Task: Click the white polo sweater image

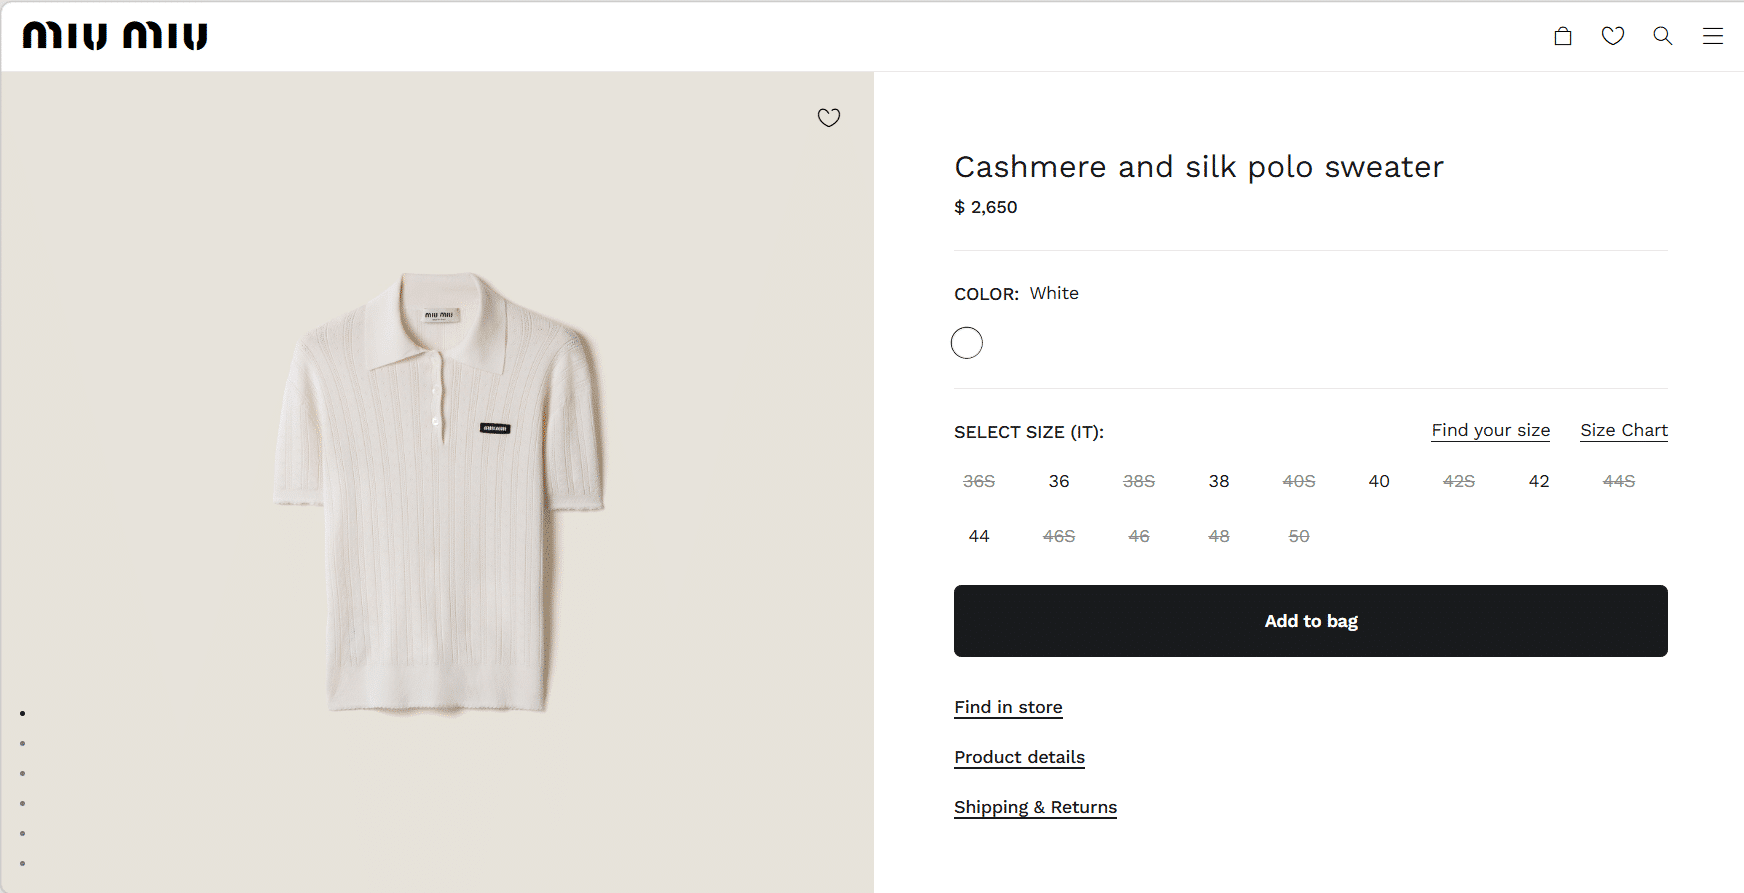Action: (438, 490)
